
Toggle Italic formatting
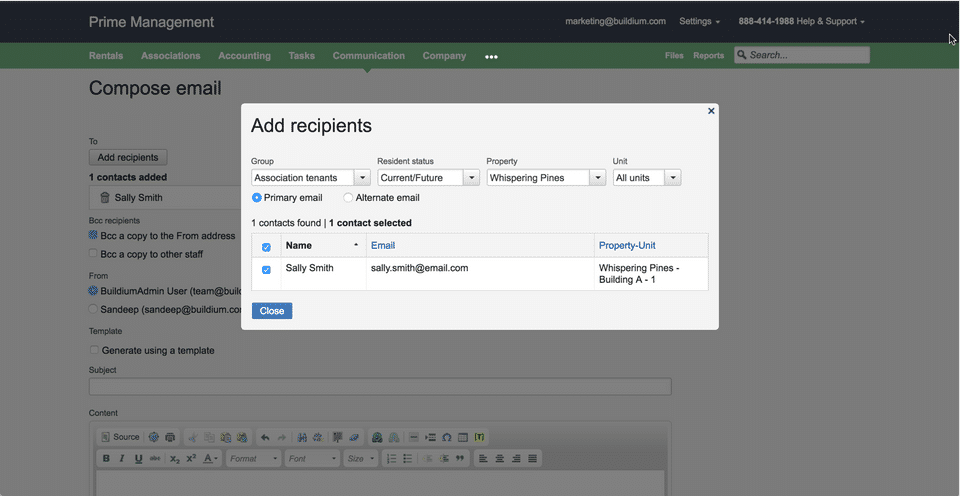tap(122, 459)
